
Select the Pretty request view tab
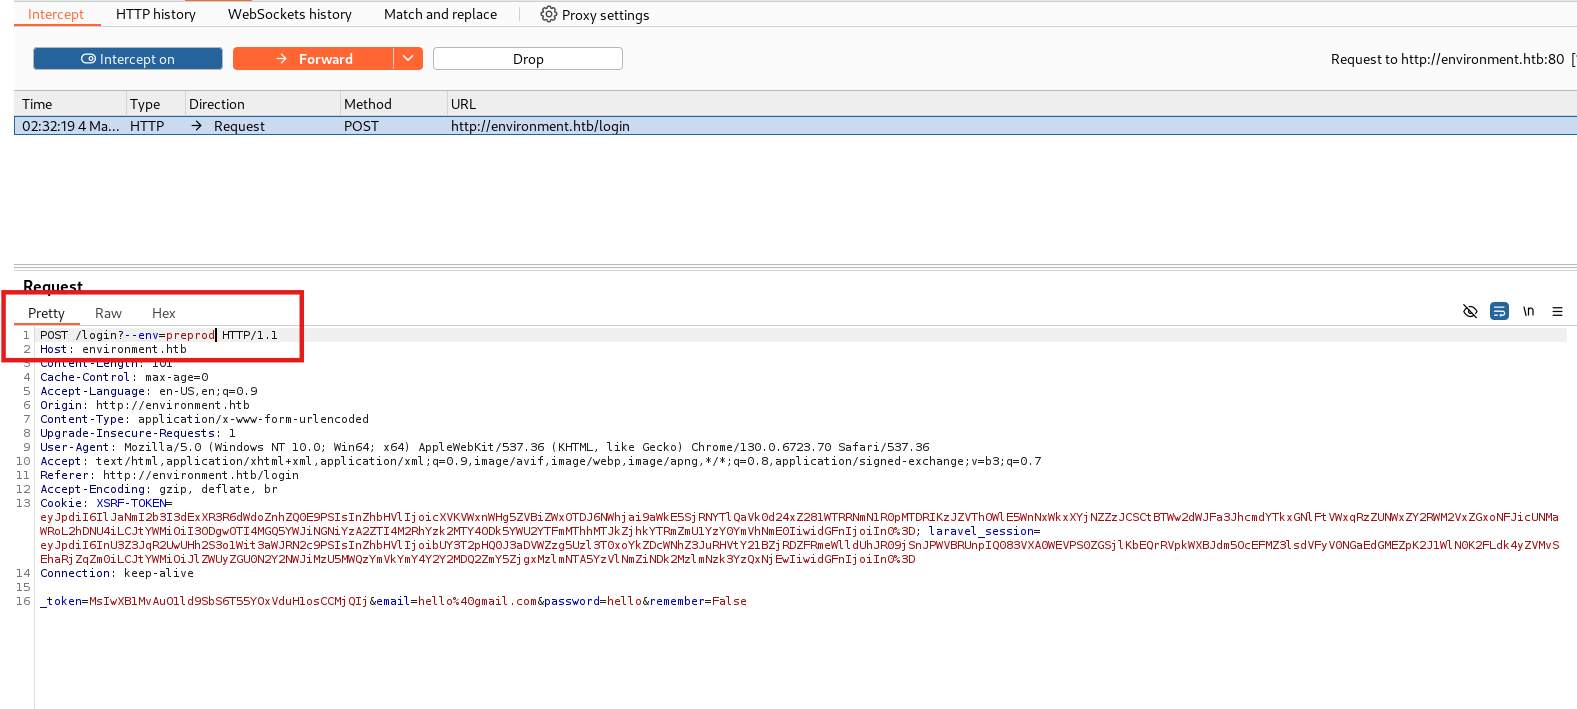pyautogui.click(x=46, y=313)
